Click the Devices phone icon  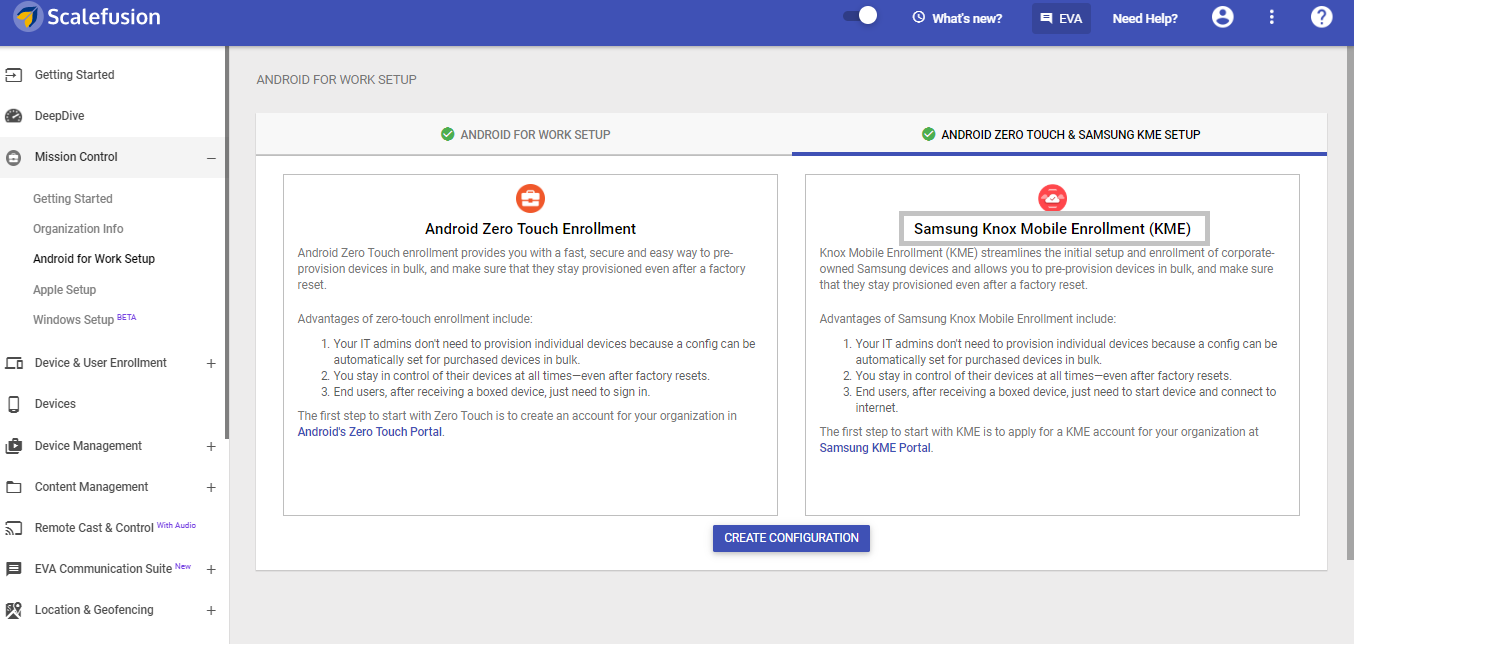coord(14,404)
